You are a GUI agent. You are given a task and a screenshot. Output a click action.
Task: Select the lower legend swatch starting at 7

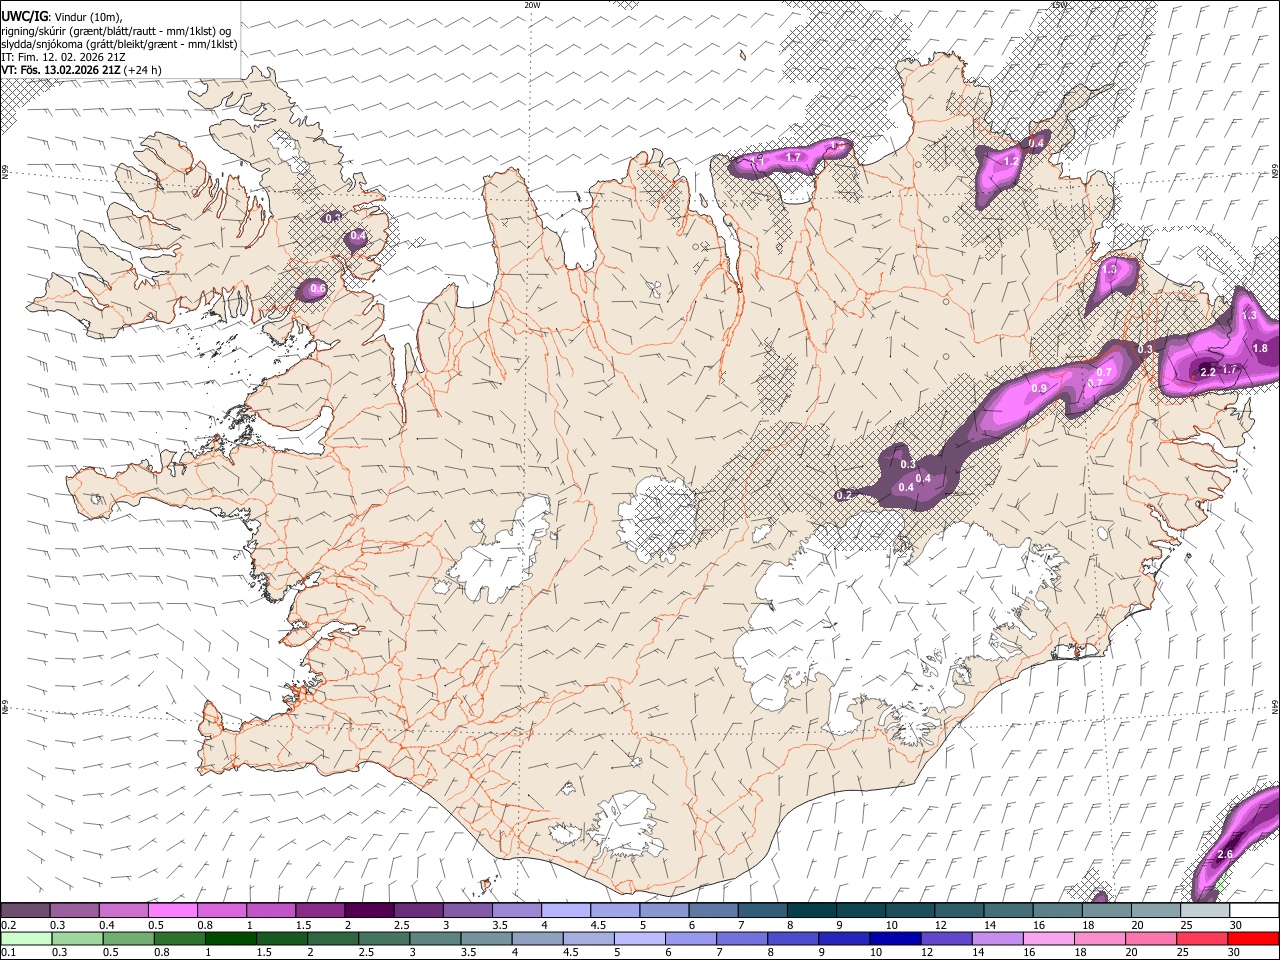tap(742, 938)
